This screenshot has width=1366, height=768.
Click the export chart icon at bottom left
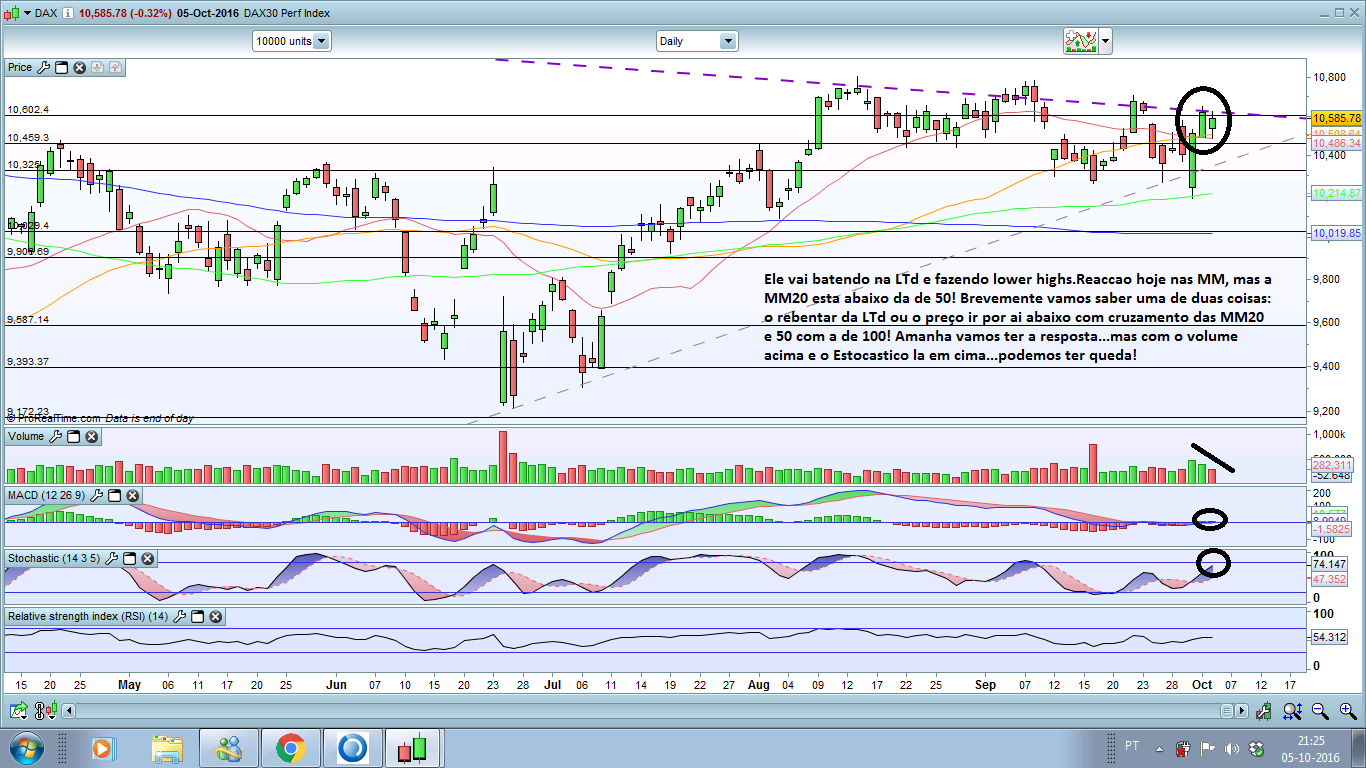(x=18, y=711)
